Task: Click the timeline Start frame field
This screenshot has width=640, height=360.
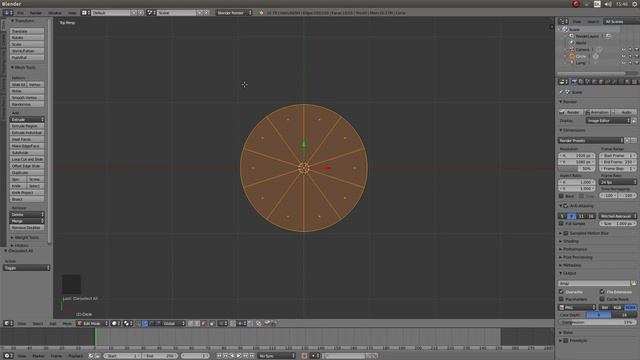Action: click(x=121, y=356)
